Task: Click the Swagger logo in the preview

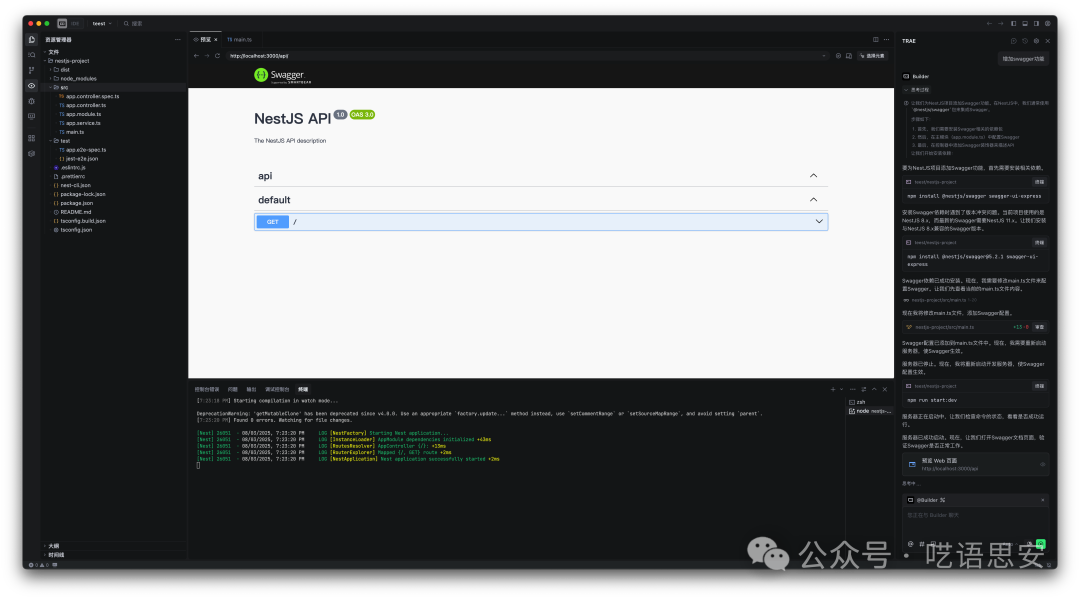Action: click(x=276, y=74)
